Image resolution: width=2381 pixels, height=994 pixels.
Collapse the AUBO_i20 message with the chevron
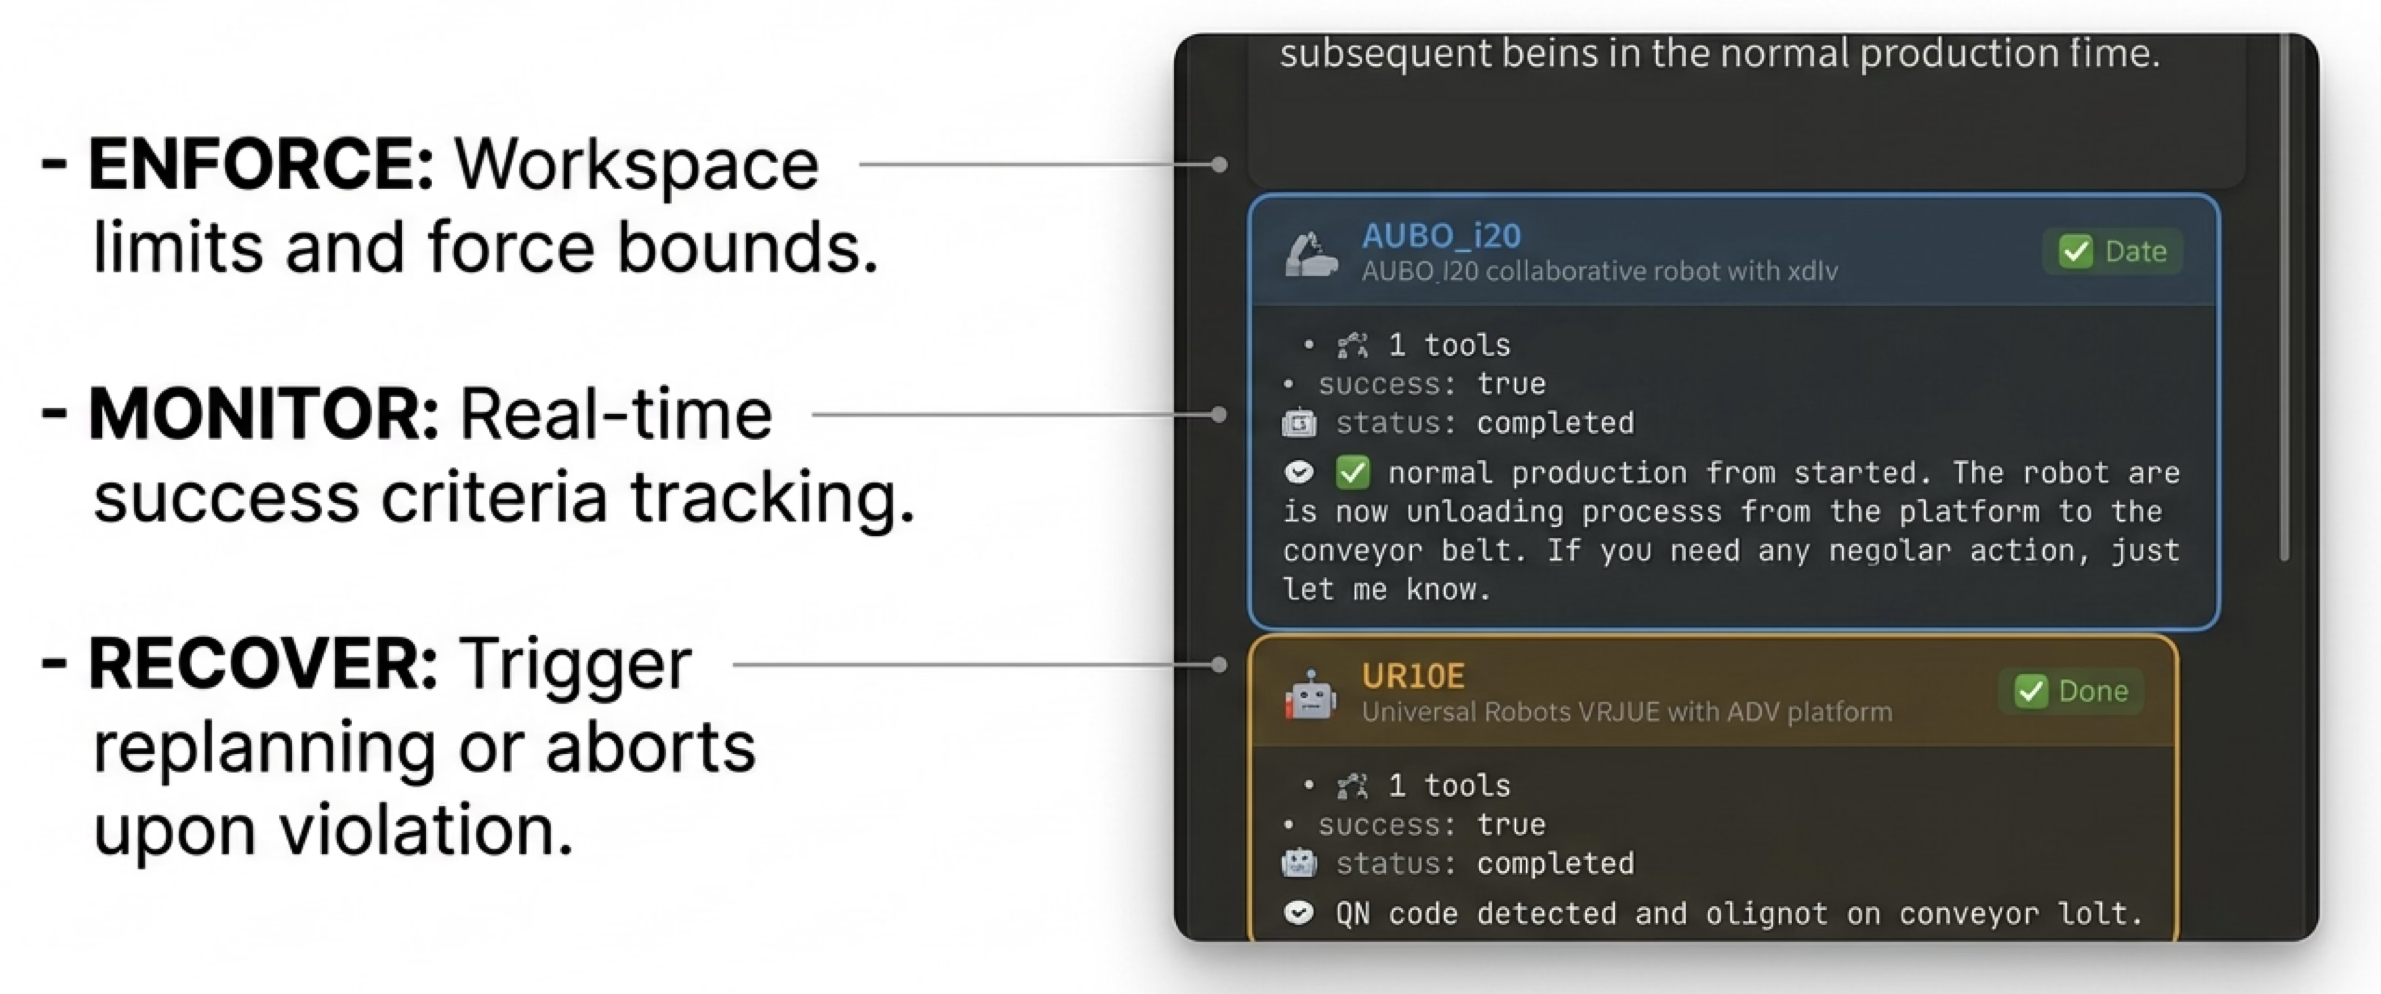(1299, 473)
